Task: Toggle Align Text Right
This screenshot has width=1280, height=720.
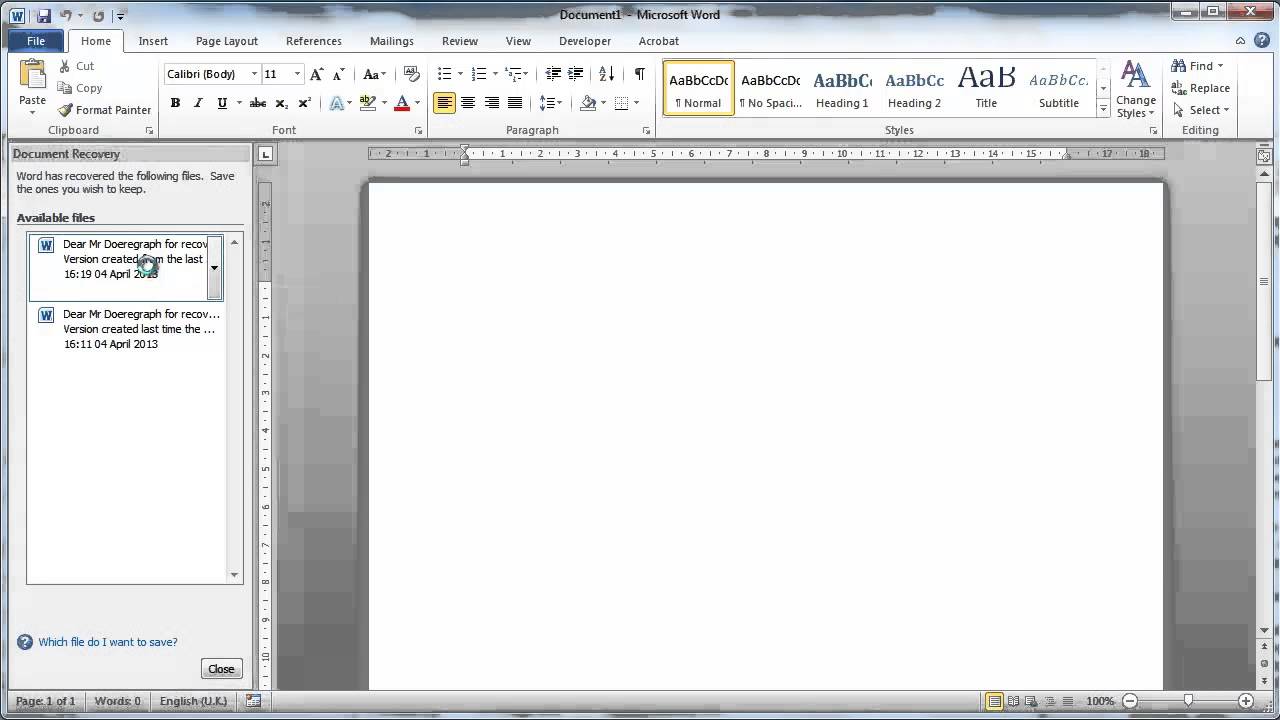Action: [x=491, y=103]
